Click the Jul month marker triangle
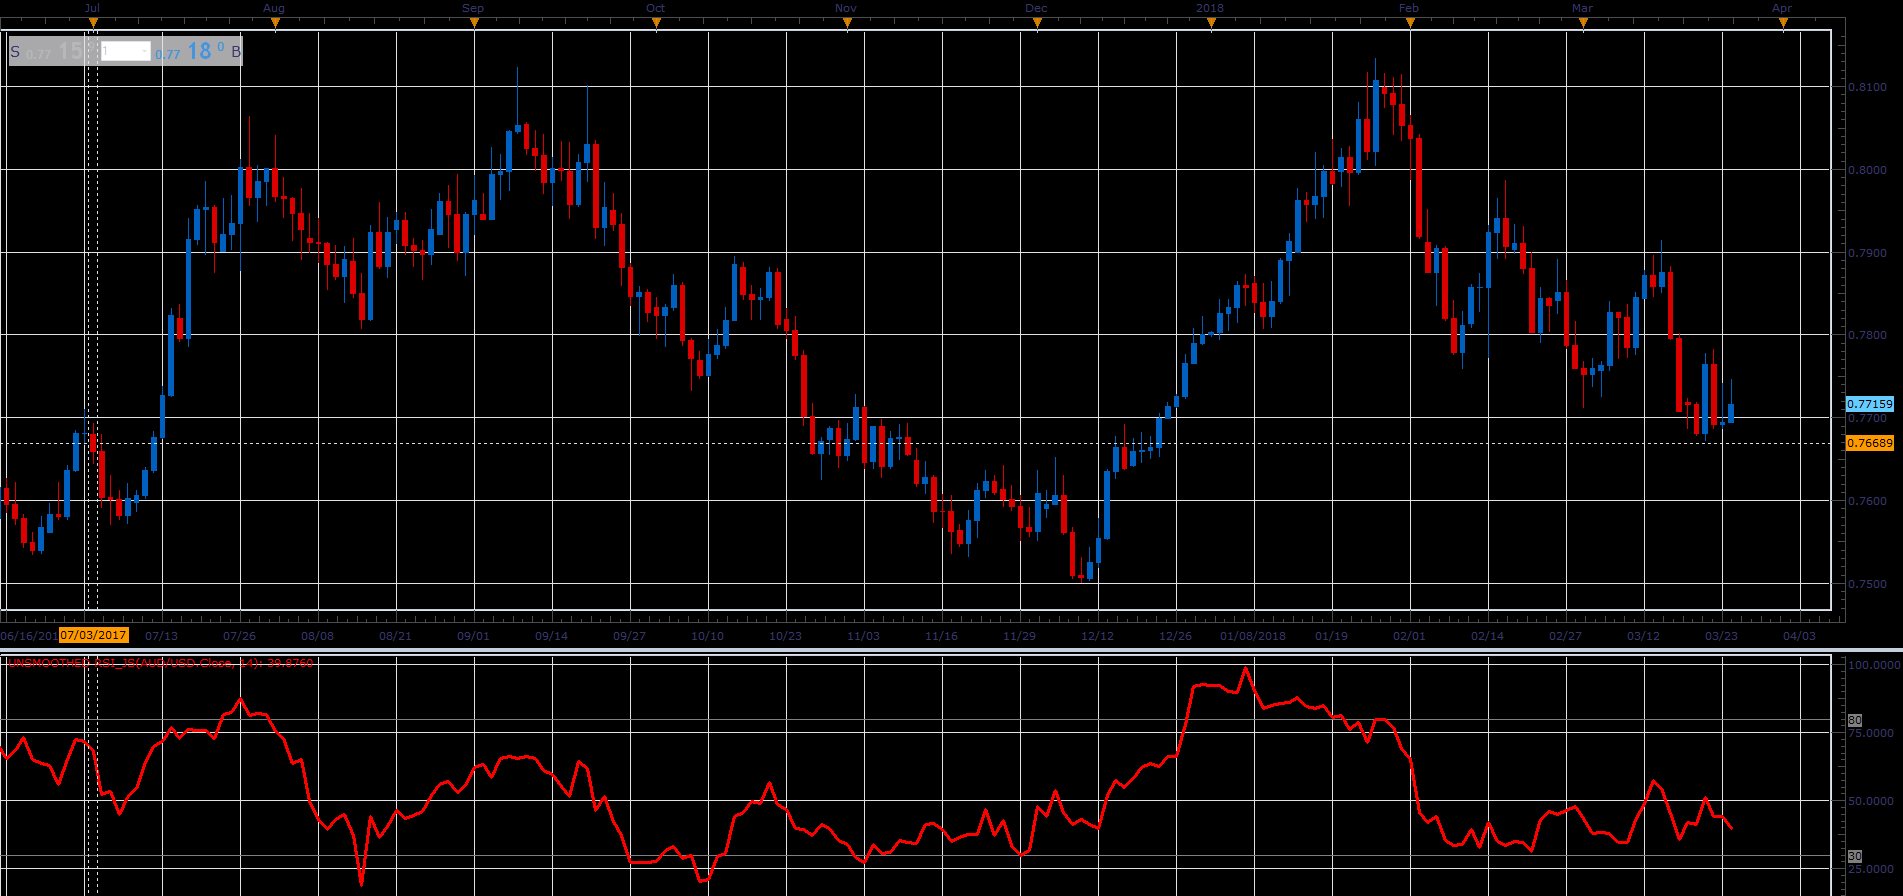Viewport: 1903px width, 896px height. (93, 24)
